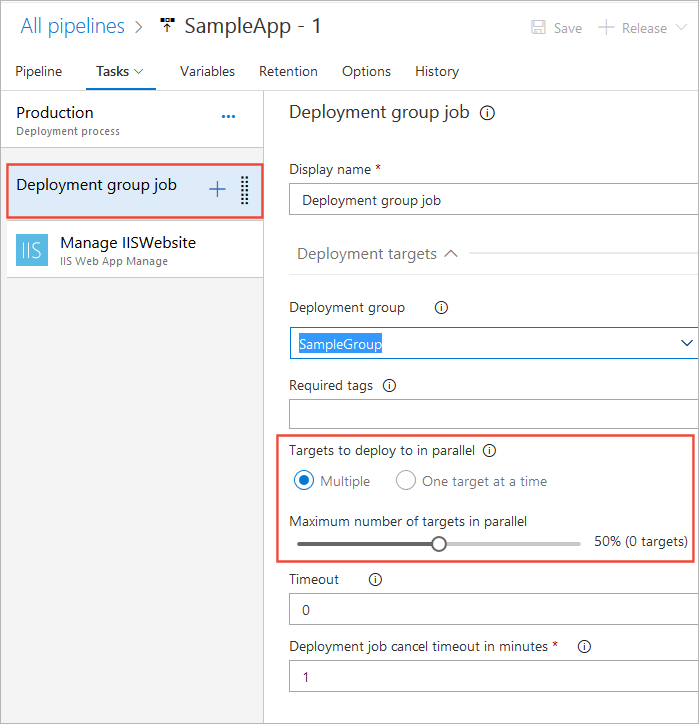The height and width of the screenshot is (724, 699).
Task: Click the plus icon on Deployment group job
Action: pos(217,189)
